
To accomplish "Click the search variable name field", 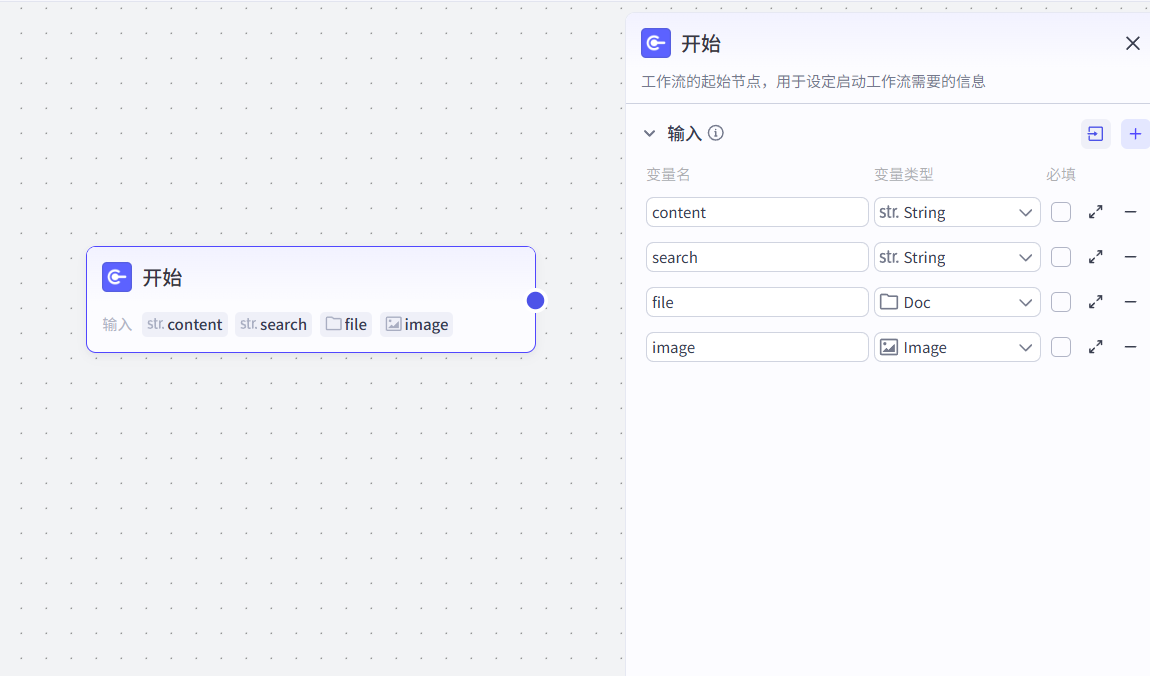I will [x=757, y=257].
